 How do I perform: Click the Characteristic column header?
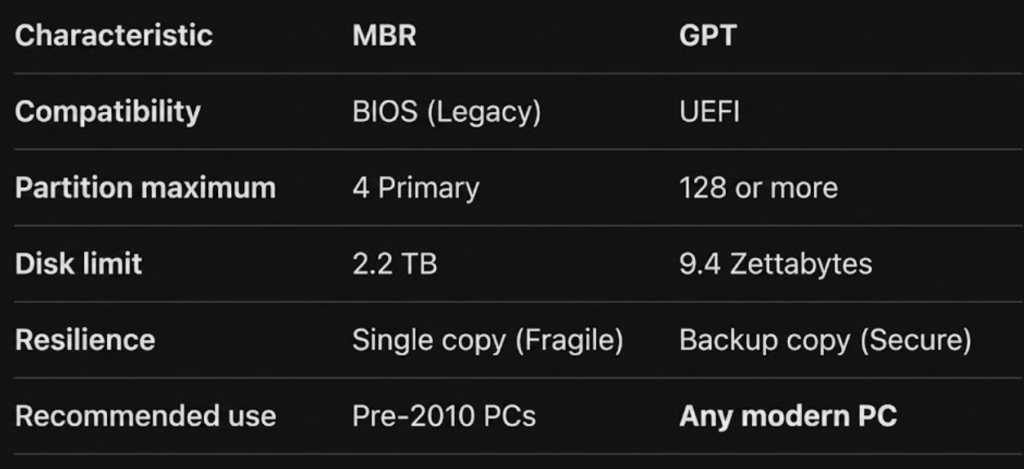pyautogui.click(x=113, y=35)
